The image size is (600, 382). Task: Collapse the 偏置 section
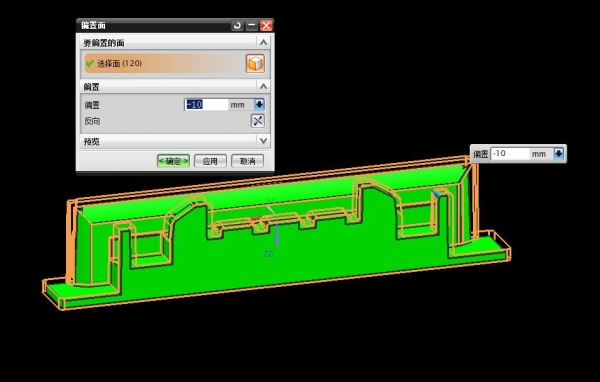pos(263,87)
